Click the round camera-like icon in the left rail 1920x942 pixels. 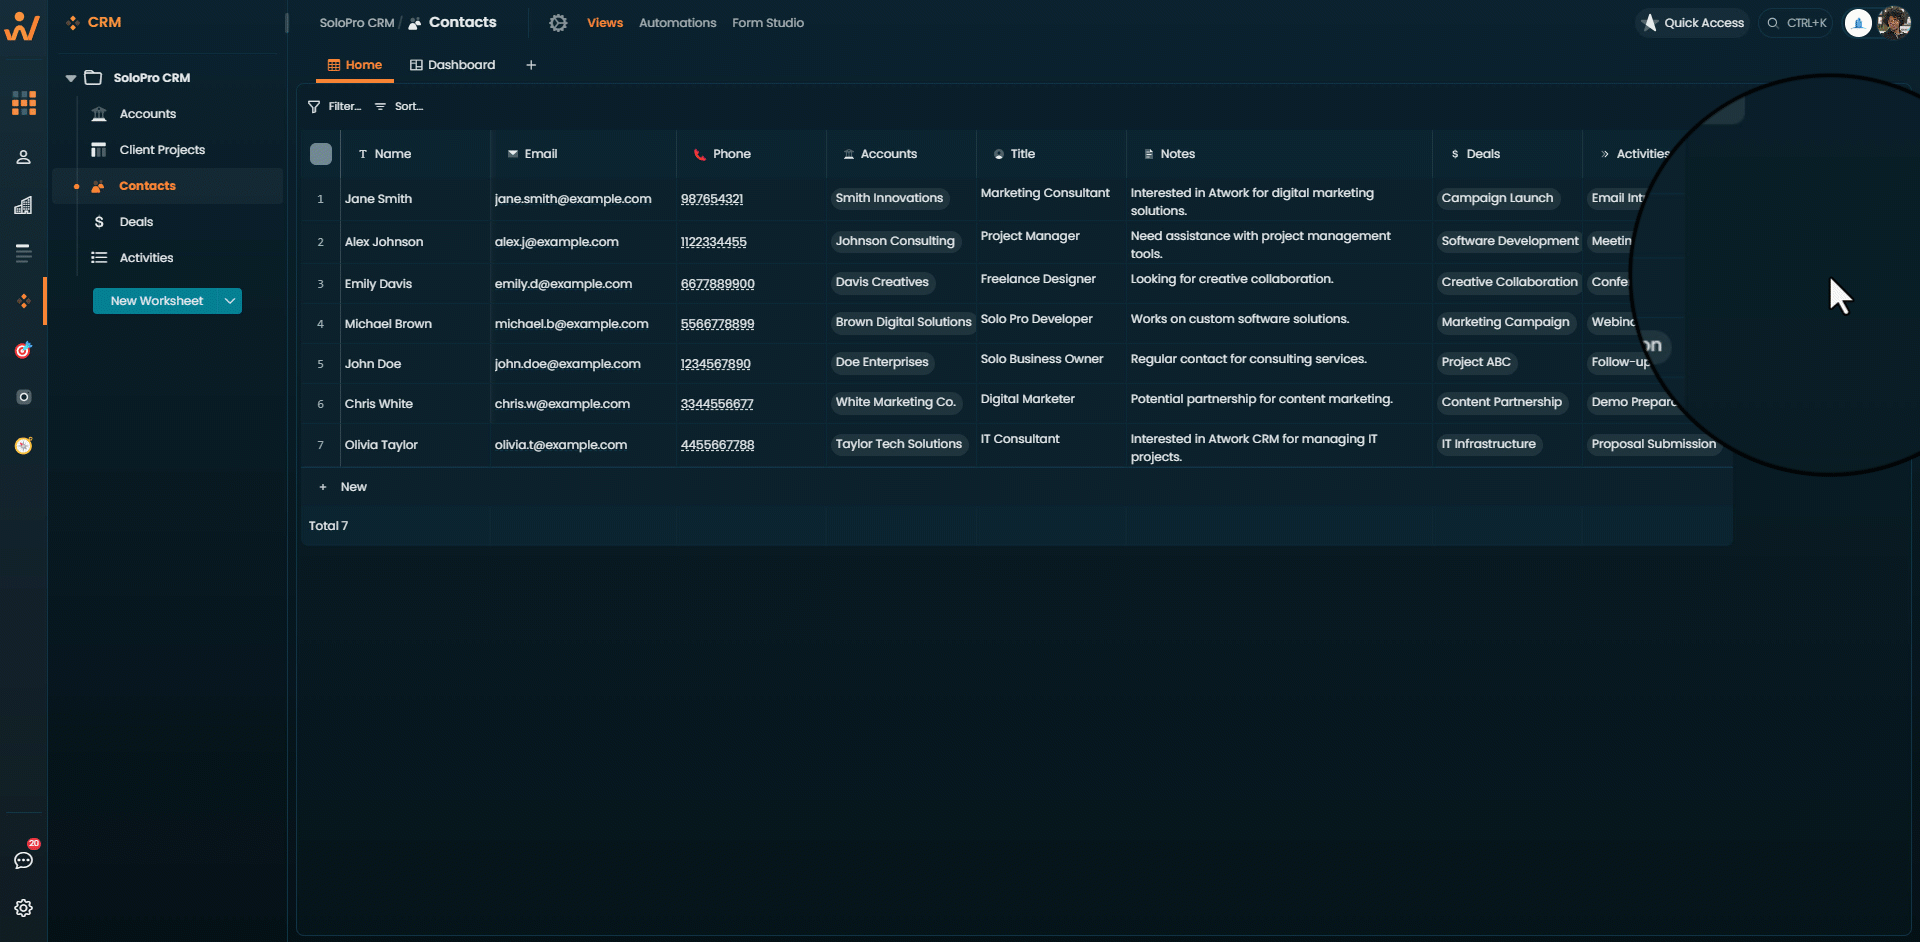click(x=24, y=397)
